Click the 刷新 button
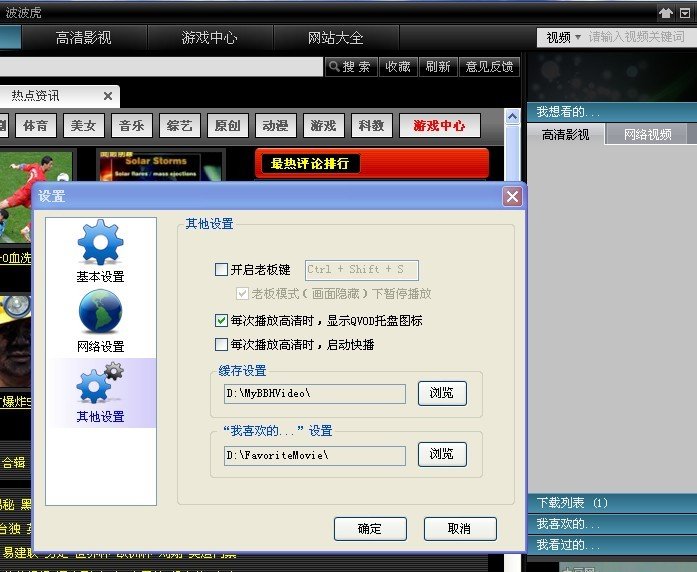Viewport: 697px width, 572px height. tap(438, 67)
